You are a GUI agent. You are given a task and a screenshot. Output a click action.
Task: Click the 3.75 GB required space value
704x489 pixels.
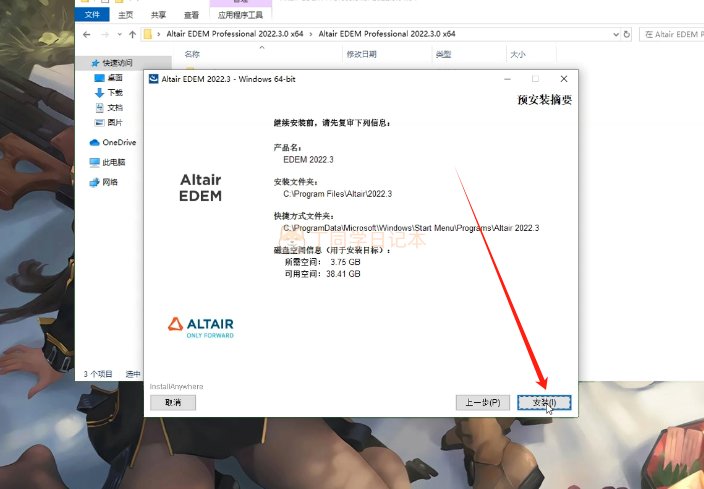pos(345,262)
